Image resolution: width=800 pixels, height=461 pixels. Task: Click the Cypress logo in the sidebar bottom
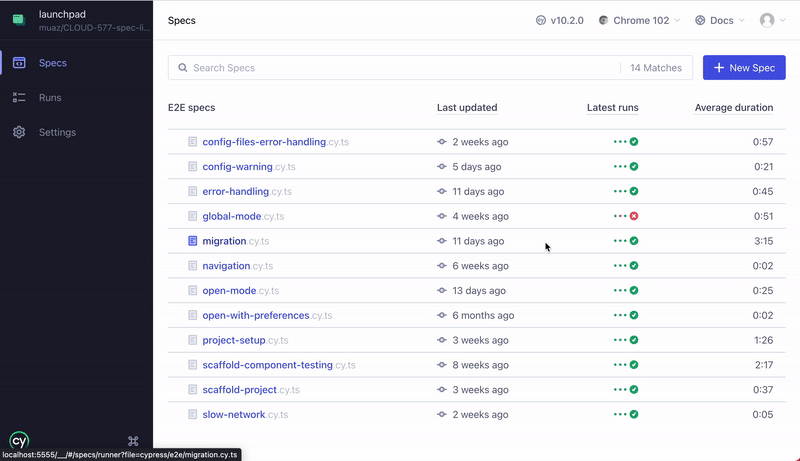point(19,440)
